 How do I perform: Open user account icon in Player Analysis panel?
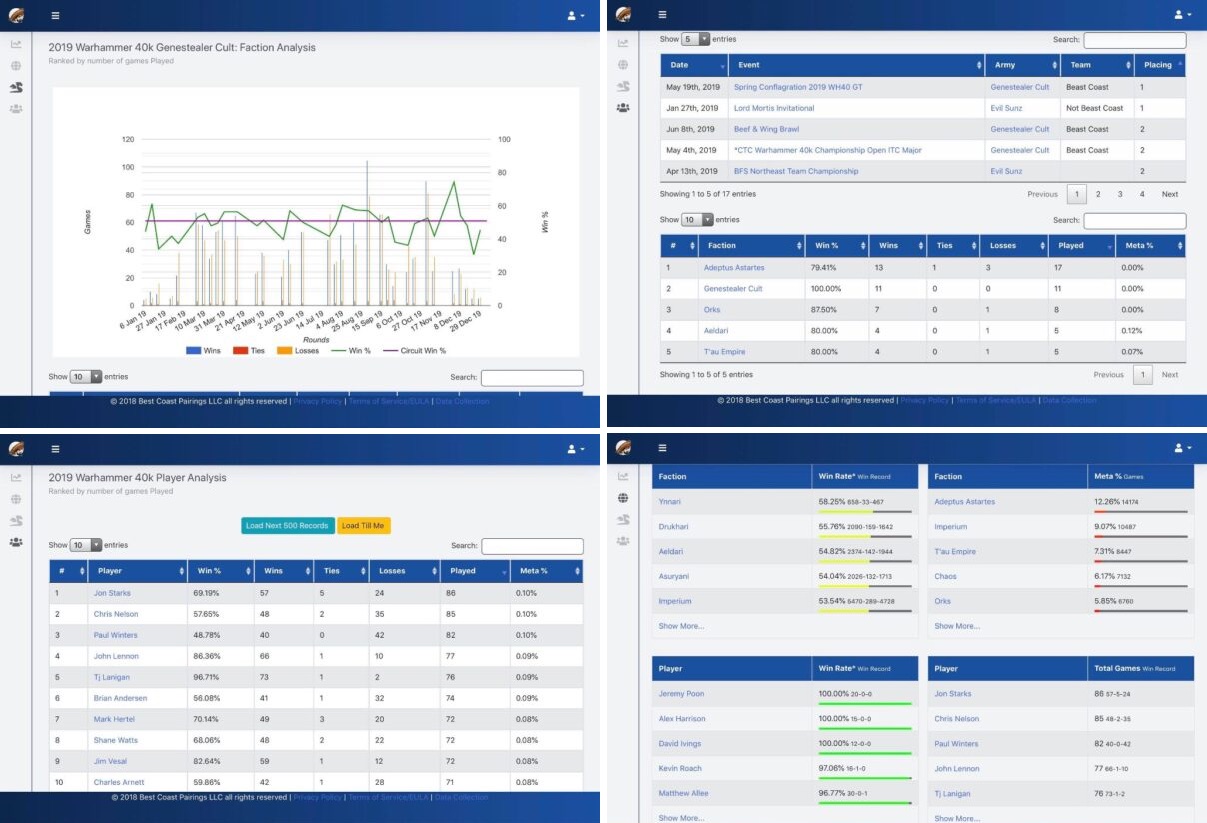(x=576, y=450)
